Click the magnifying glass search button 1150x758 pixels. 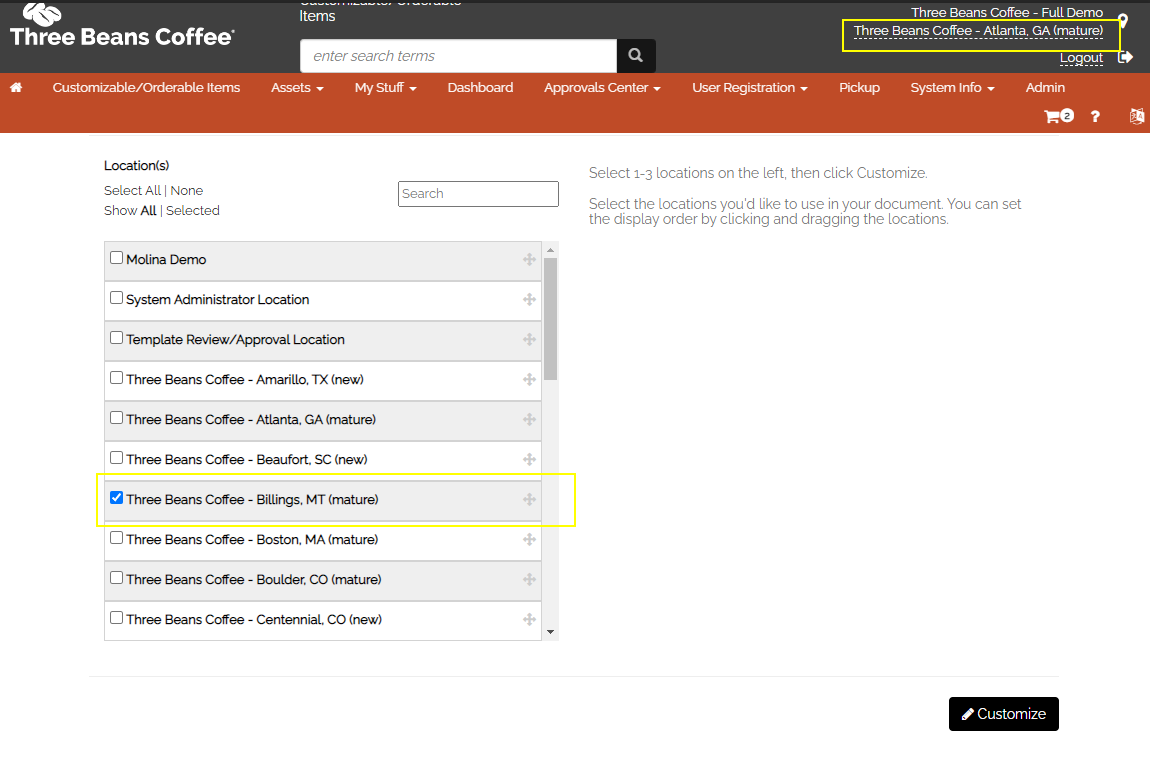click(x=636, y=56)
